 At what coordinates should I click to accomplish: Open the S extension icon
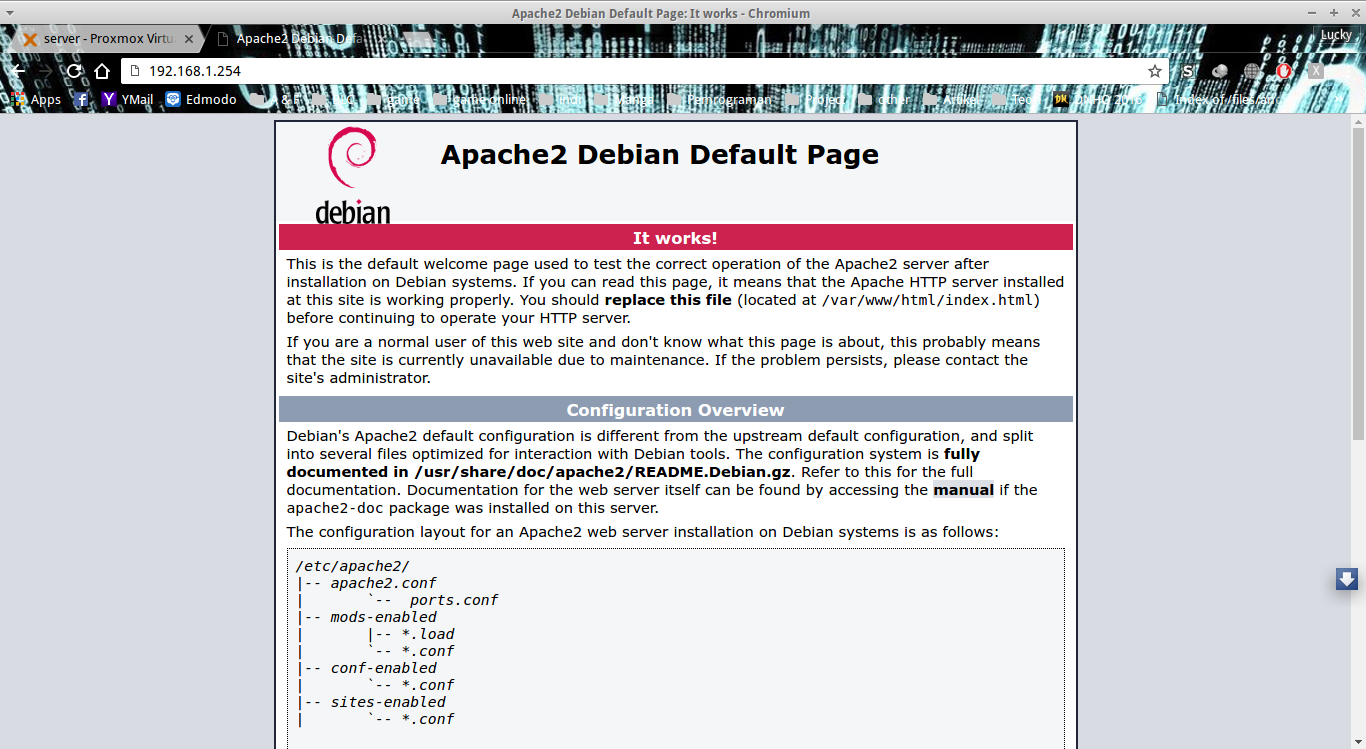point(1187,71)
